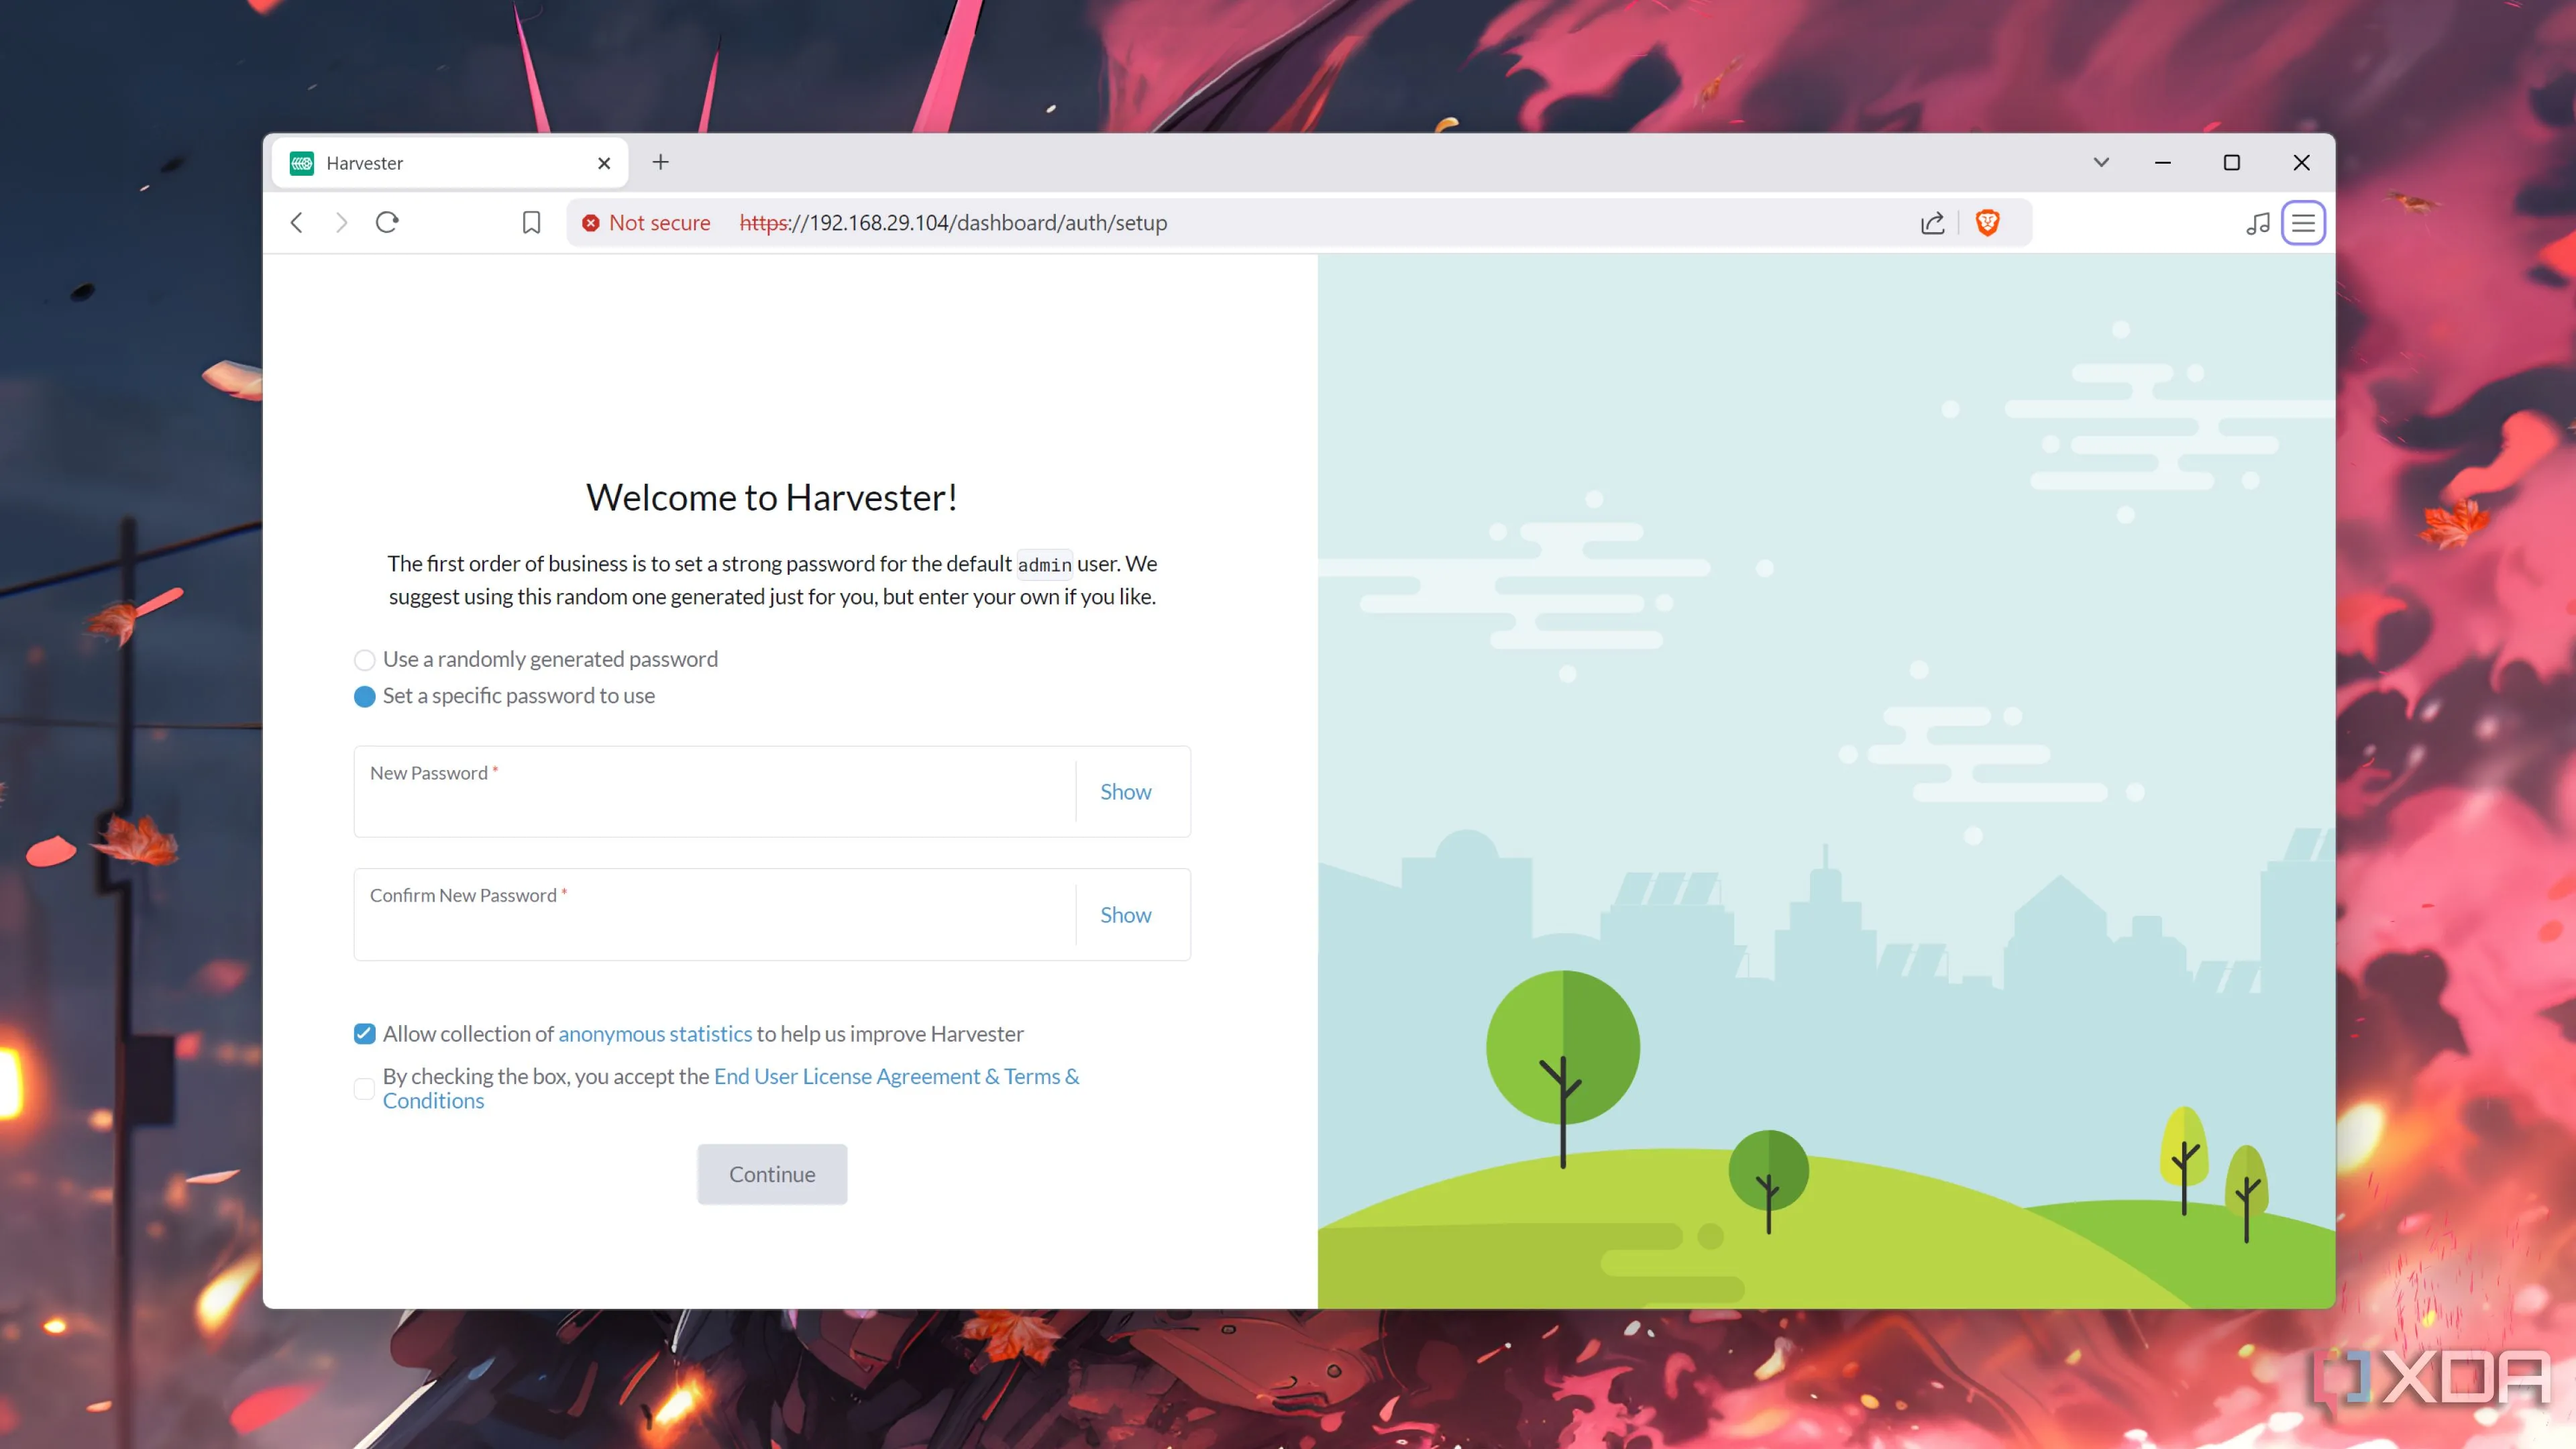Click the Continue button
This screenshot has width=2576, height=1449.
tap(772, 1174)
